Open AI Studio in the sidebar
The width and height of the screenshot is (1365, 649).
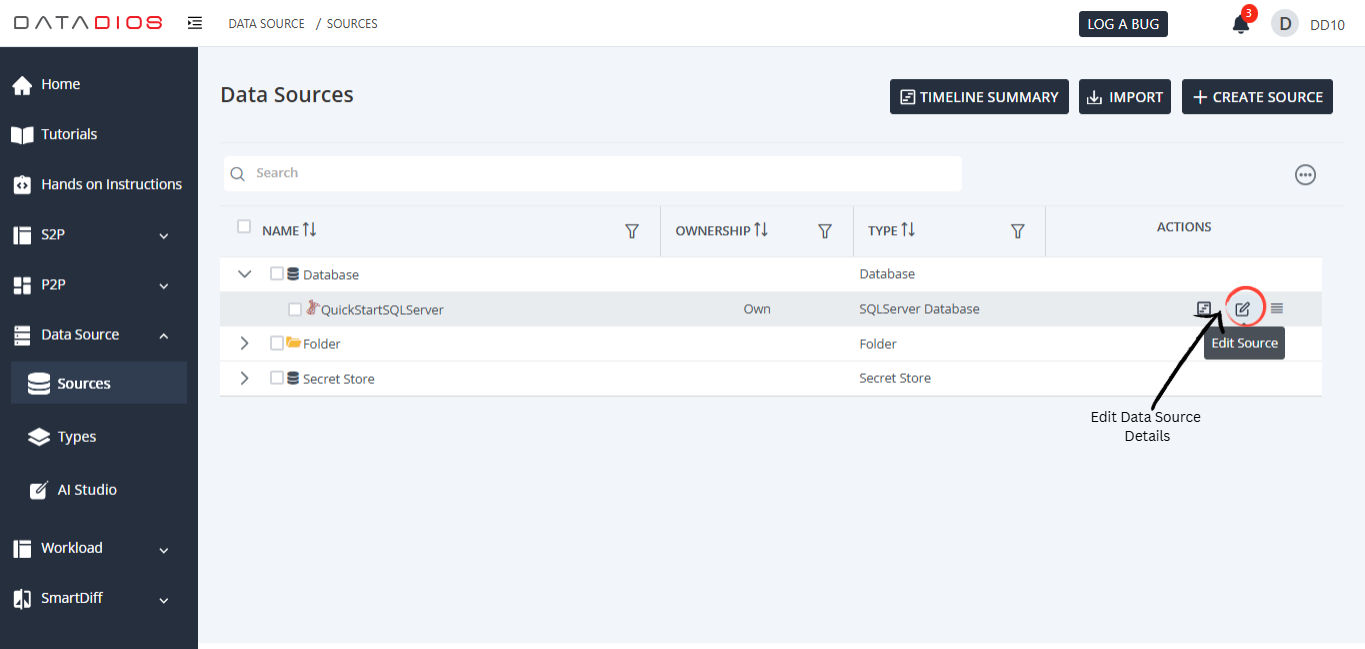tap(86, 490)
